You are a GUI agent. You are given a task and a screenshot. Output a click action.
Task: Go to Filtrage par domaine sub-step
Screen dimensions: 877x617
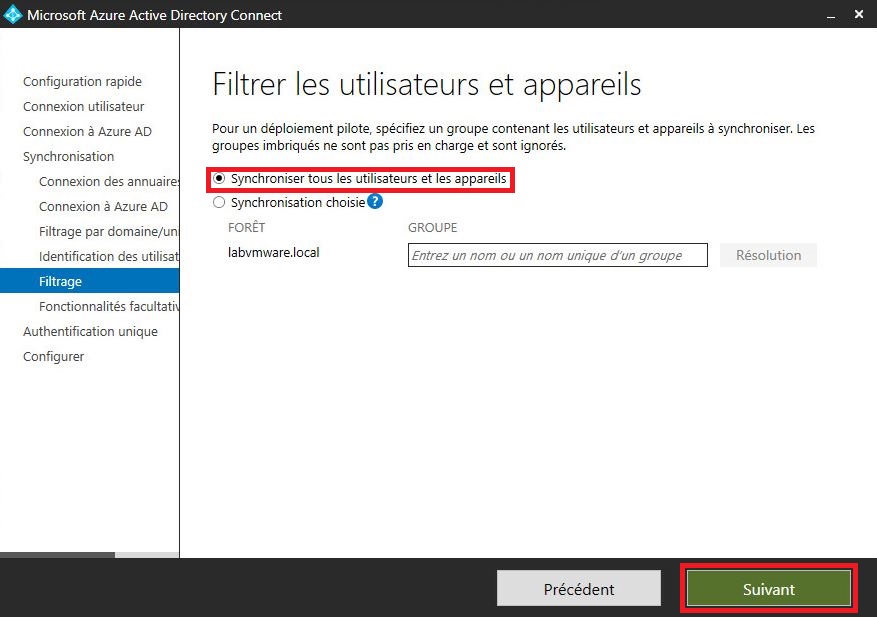109,232
